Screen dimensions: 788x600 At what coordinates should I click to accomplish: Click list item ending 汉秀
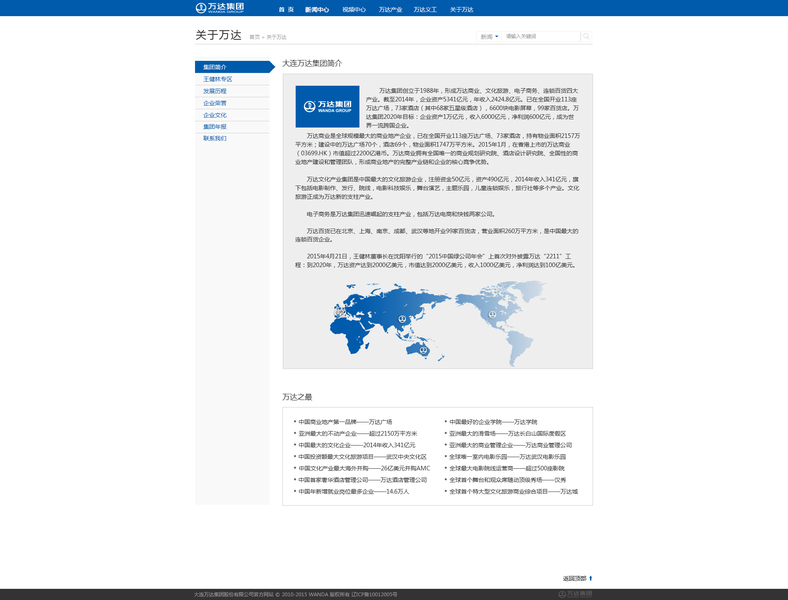pos(508,480)
